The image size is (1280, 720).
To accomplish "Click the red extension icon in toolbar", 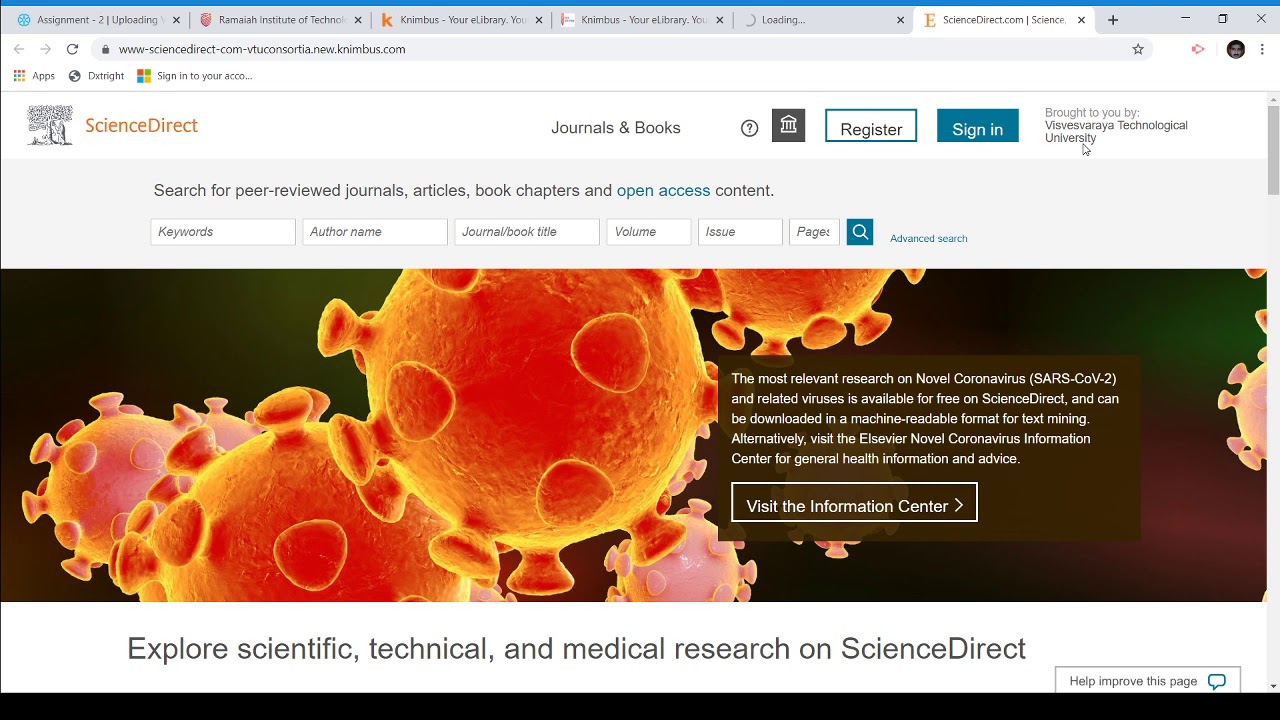I will pos(1198,49).
